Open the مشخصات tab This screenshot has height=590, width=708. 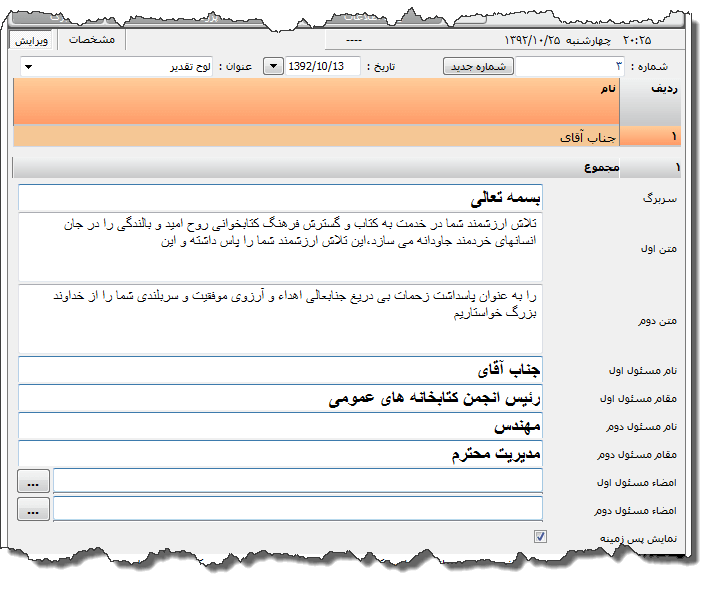pyautogui.click(x=92, y=40)
